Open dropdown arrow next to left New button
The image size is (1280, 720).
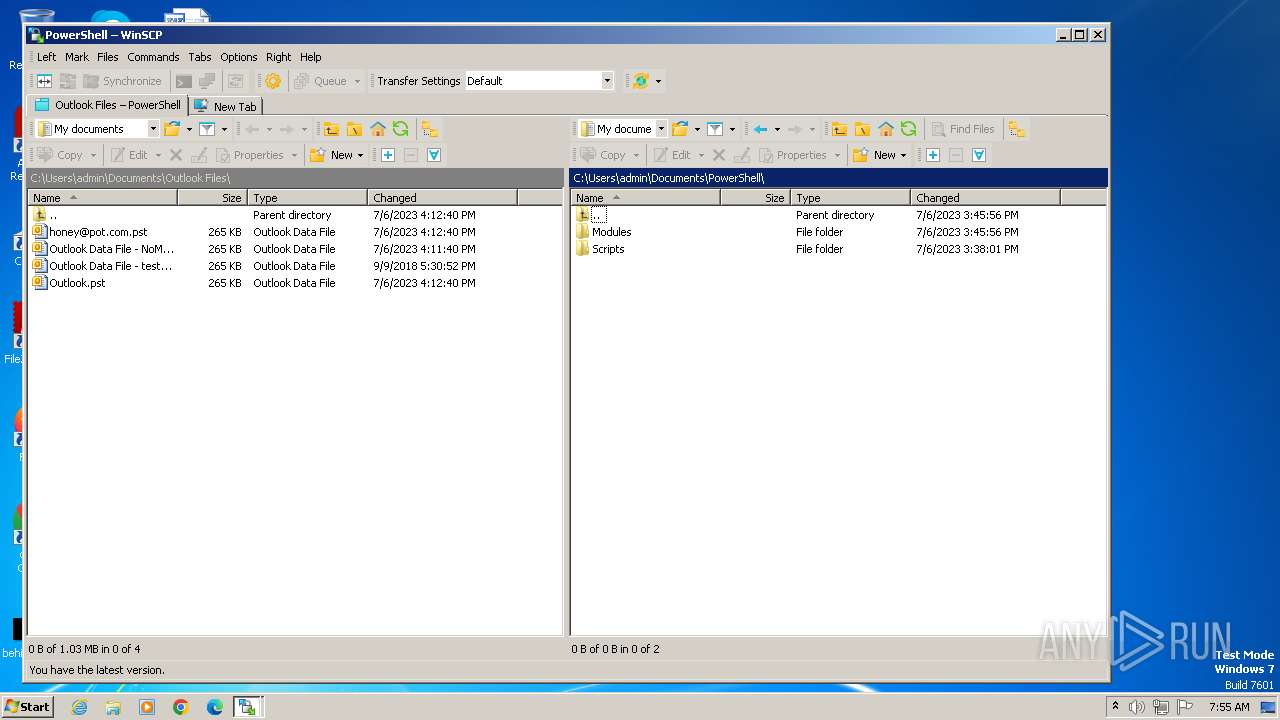(x=360, y=155)
